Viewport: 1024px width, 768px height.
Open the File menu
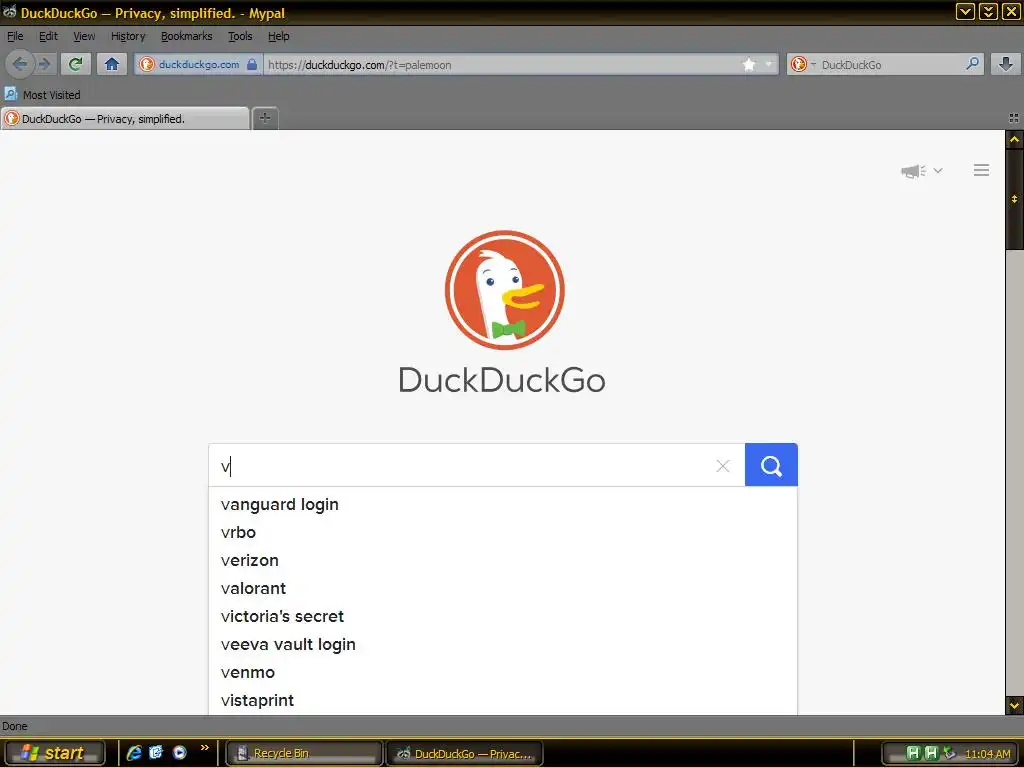(15, 36)
